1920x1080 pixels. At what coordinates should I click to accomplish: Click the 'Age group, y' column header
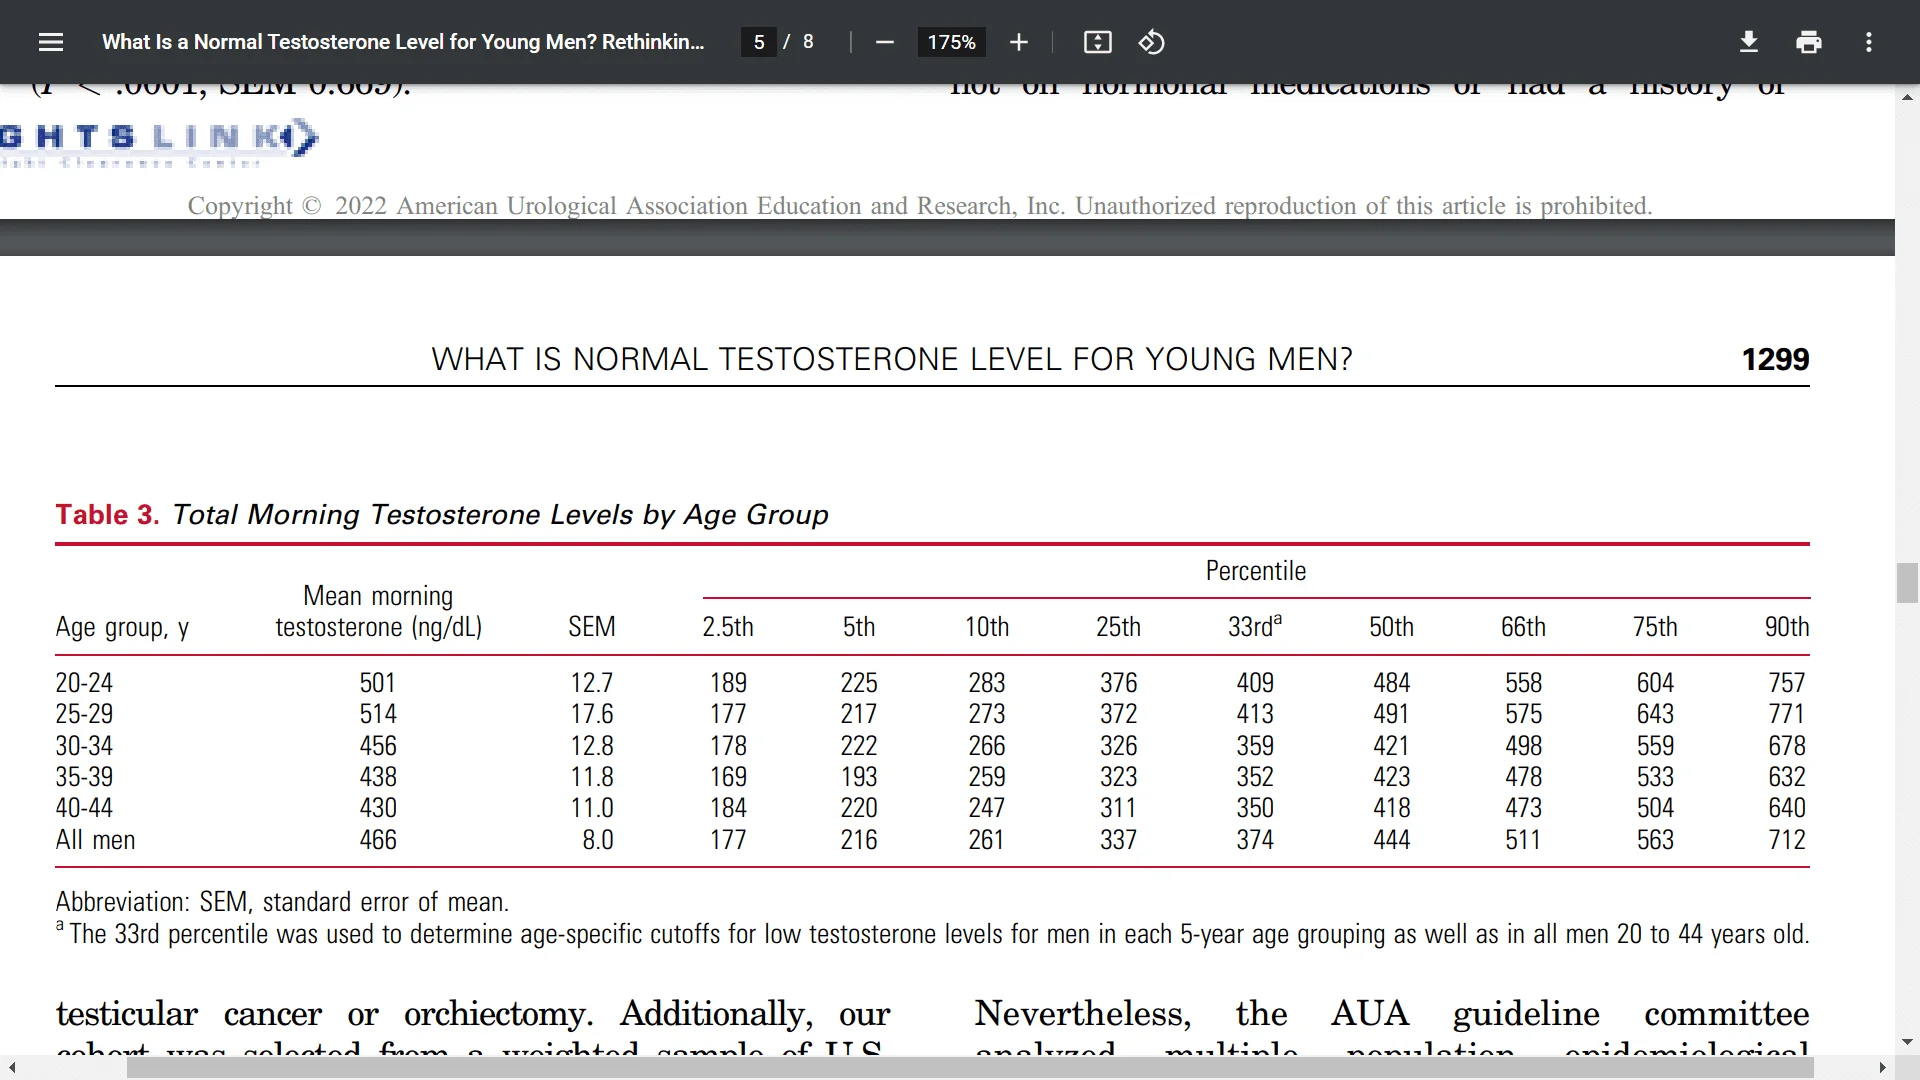122,628
